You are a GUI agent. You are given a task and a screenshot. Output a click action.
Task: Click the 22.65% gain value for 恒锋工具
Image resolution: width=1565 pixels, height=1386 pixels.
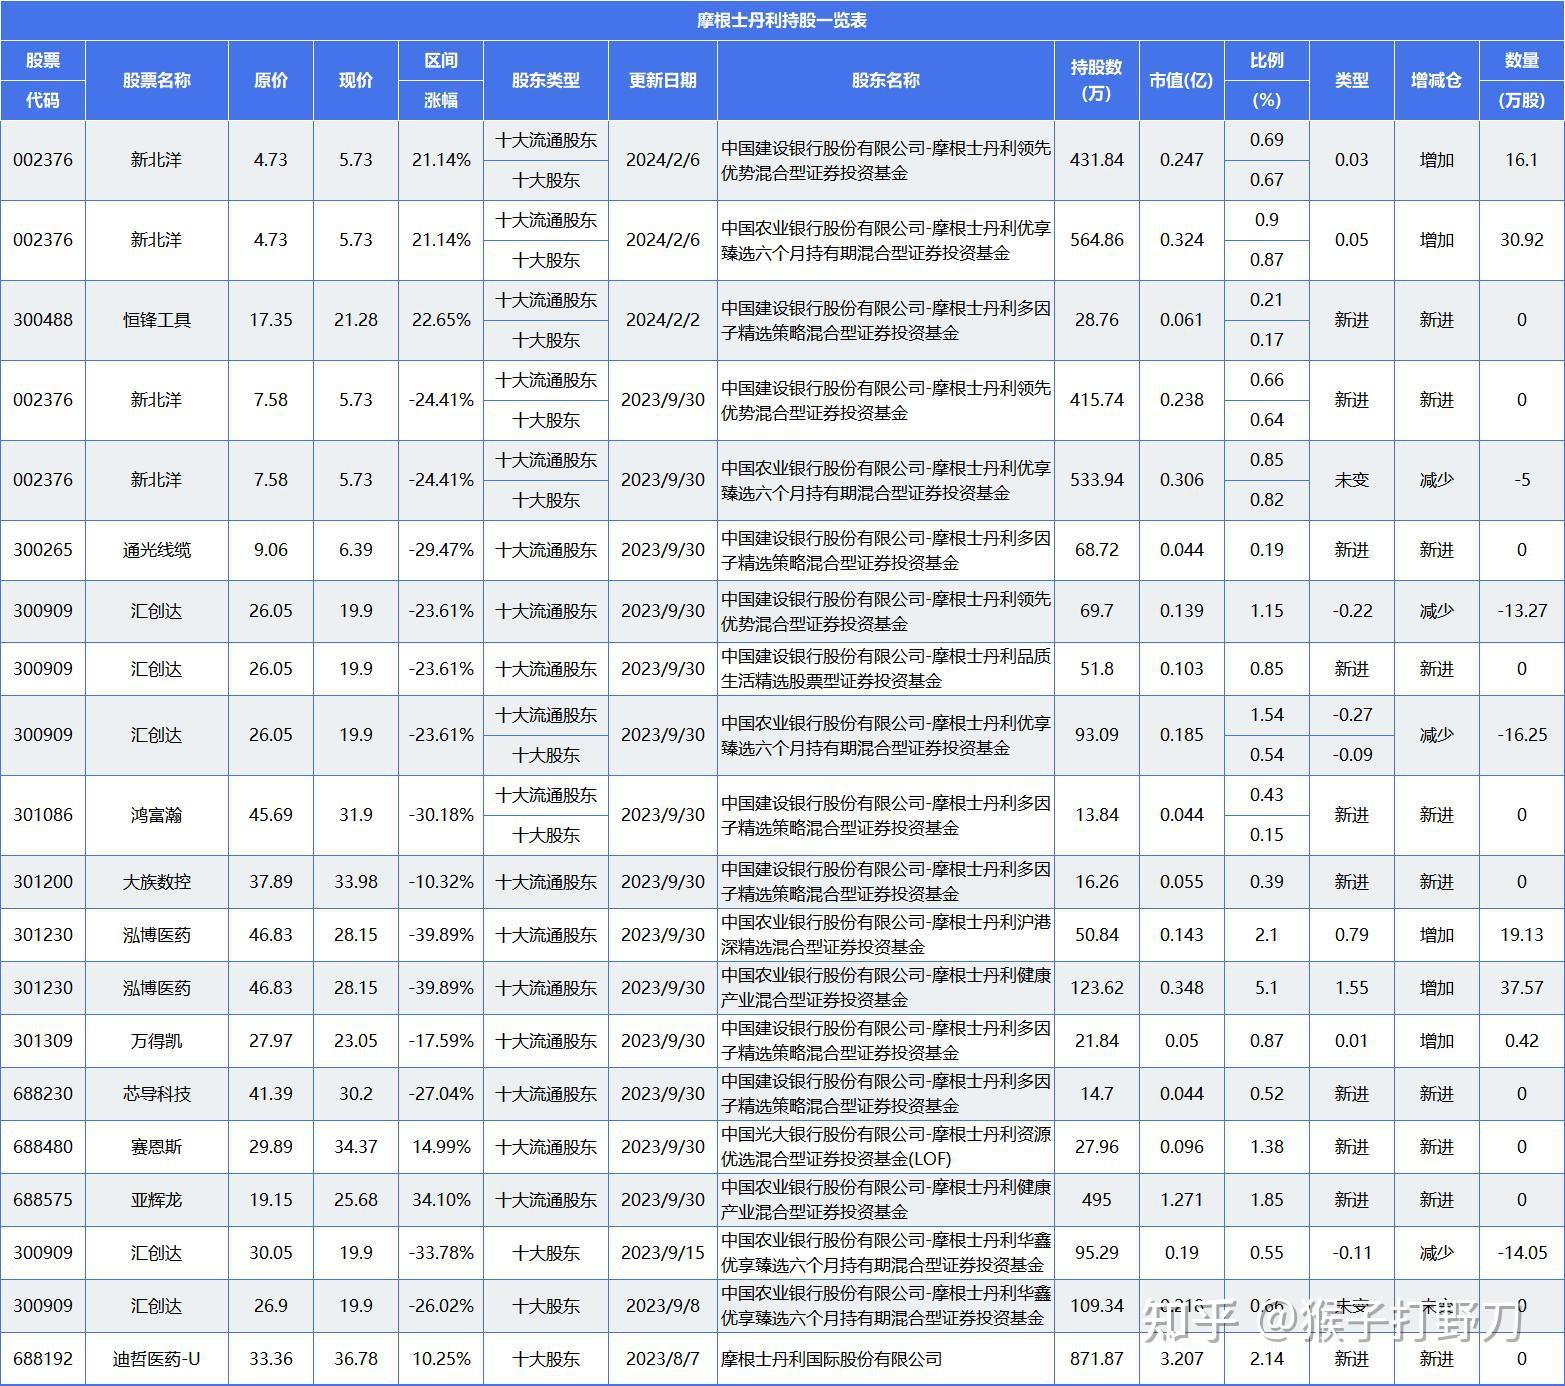440,320
